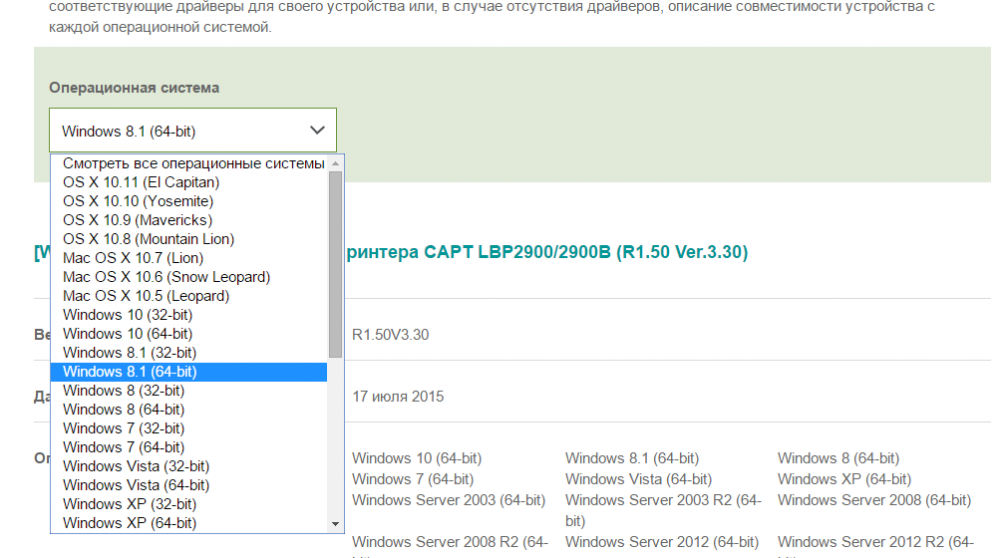1000x558 pixels.
Task: Open the operating system dropdown showing Windows 8.1 (64-bit)
Action: [x=193, y=131]
